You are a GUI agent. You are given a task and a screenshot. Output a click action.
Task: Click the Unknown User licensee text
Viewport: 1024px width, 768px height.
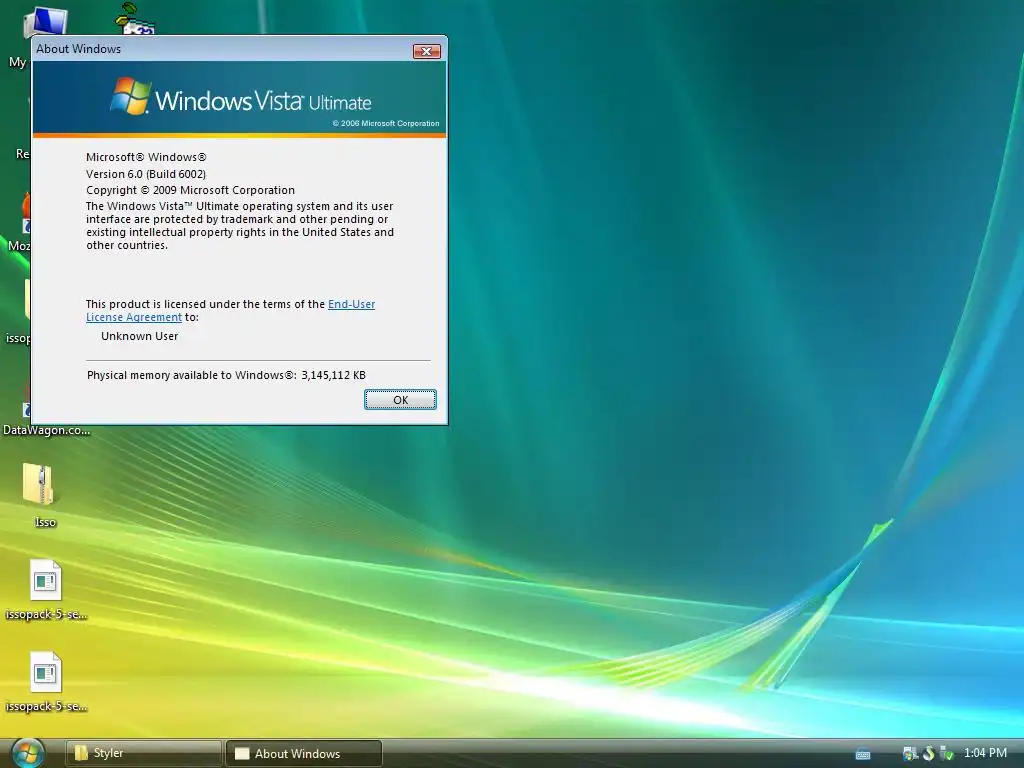139,336
